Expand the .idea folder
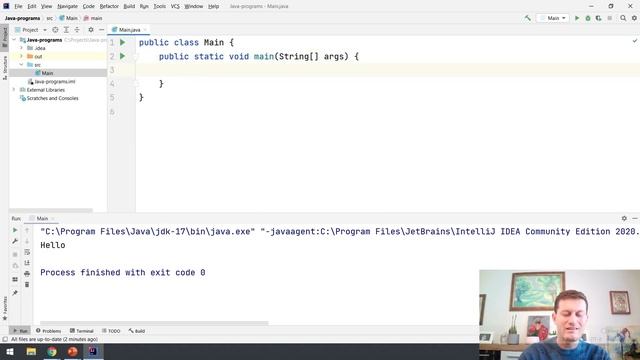 [x=22, y=48]
